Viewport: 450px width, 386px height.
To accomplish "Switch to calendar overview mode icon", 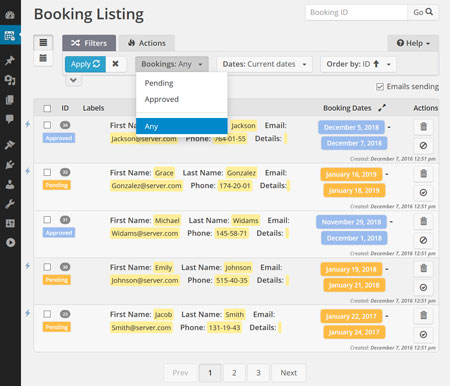I will [x=43, y=58].
